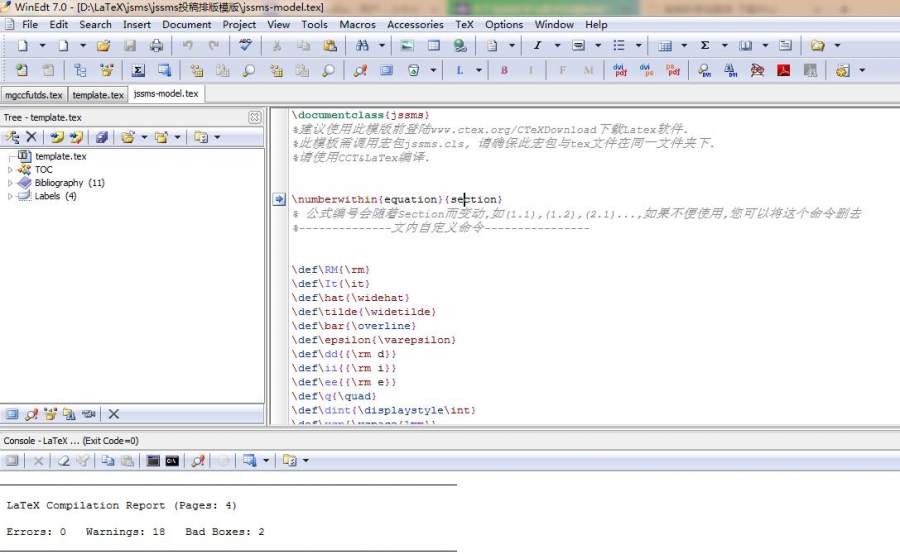The image size is (900, 554).
Task: Click the dvi to pdf converter icon
Action: (x=621, y=71)
